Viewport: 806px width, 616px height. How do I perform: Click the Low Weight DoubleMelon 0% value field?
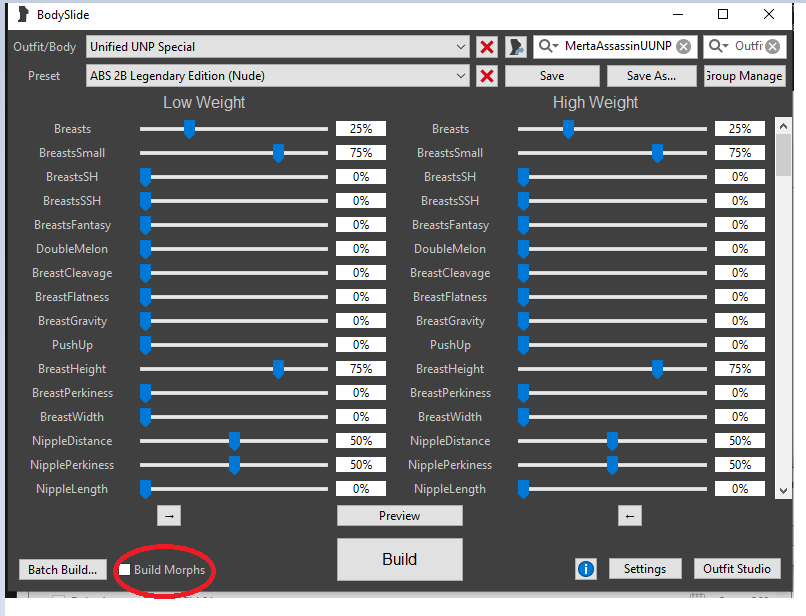361,249
